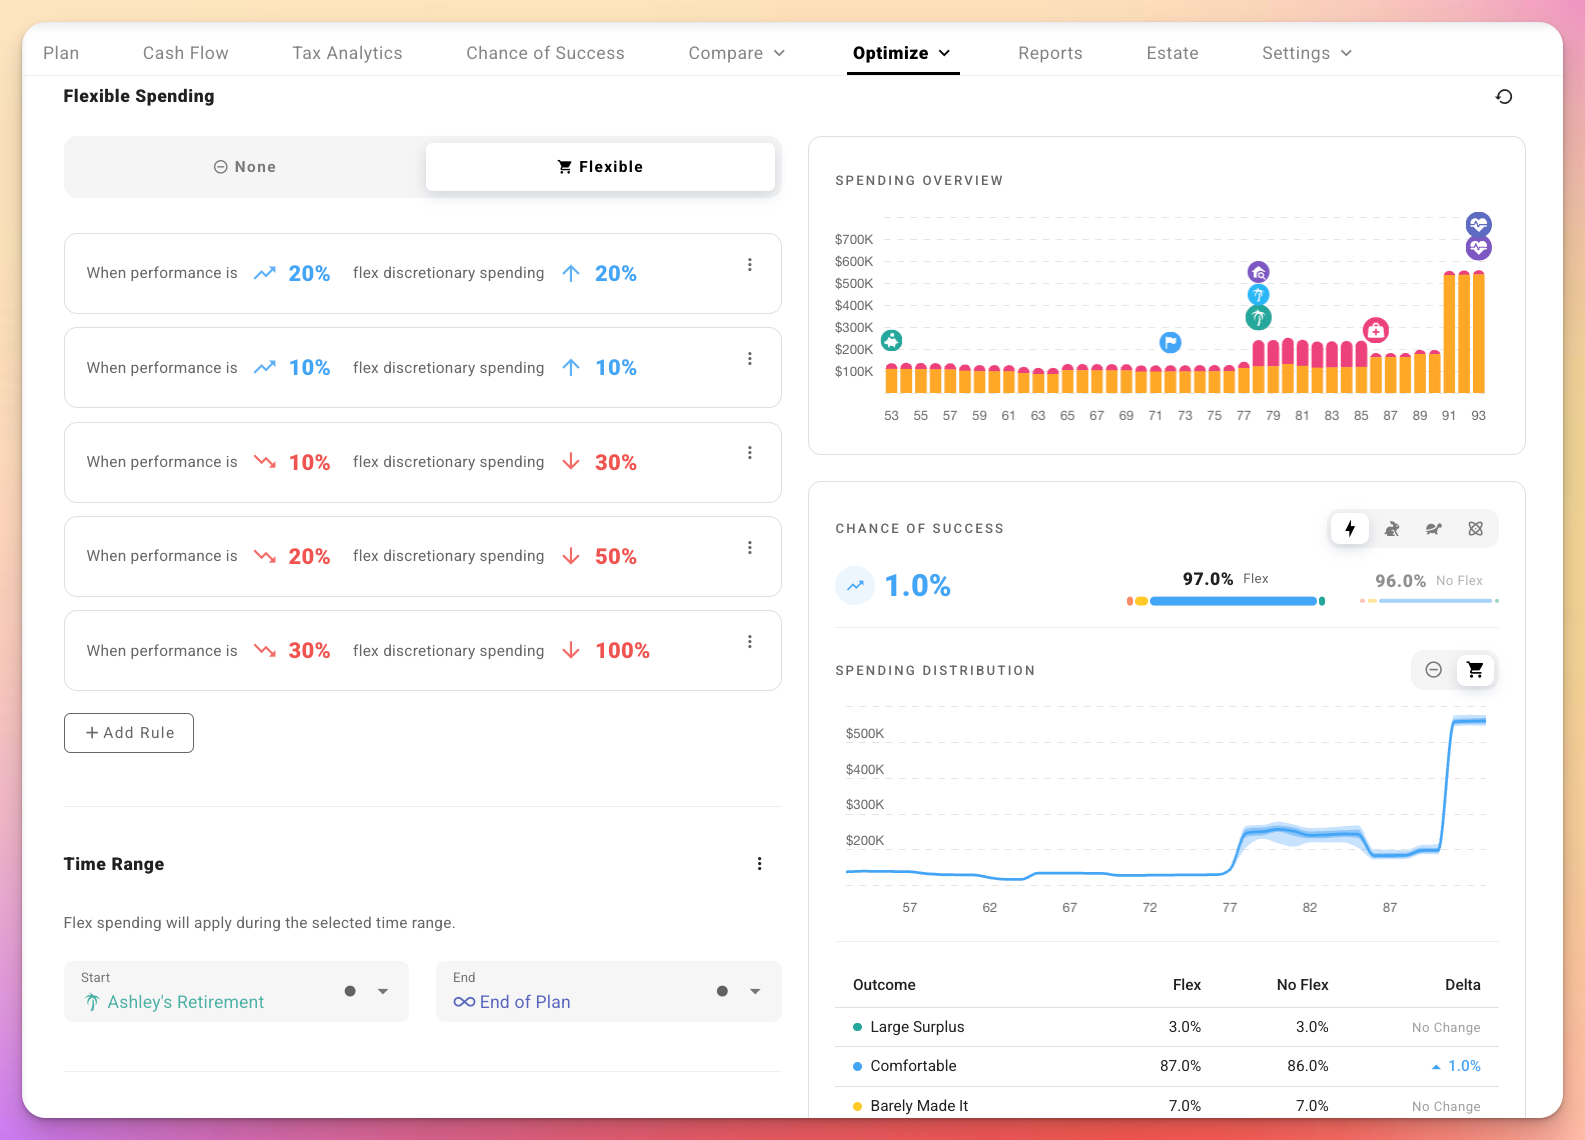Open options for the 20% up performance rule
Viewport: 1585px width, 1140px height.
point(749,265)
